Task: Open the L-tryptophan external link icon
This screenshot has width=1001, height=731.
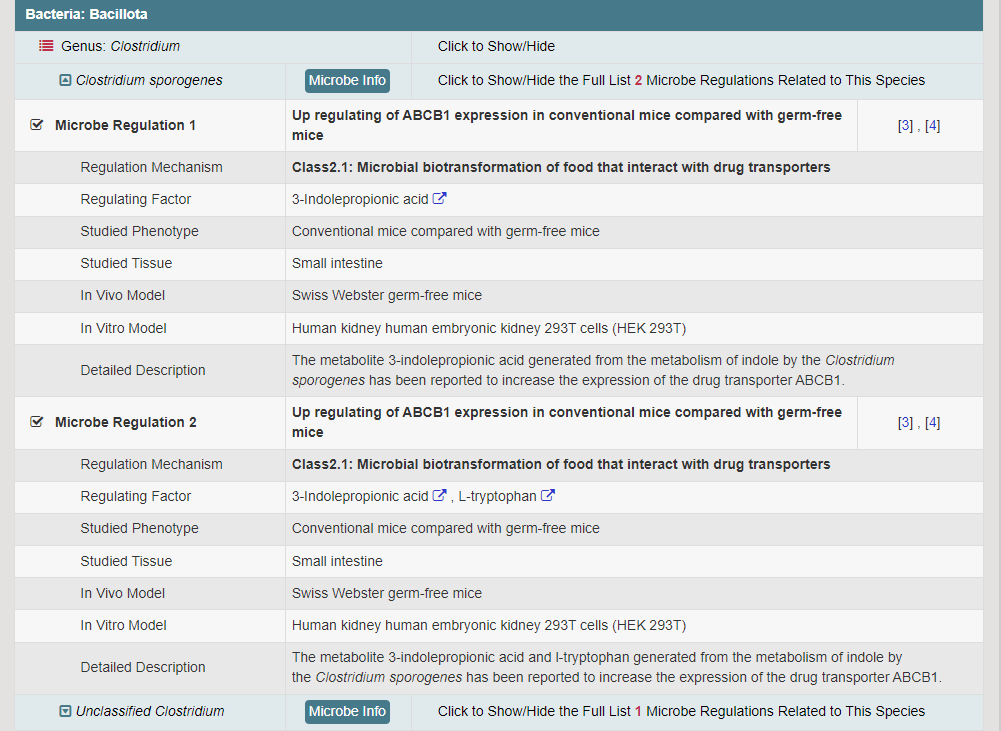Action: (x=548, y=496)
